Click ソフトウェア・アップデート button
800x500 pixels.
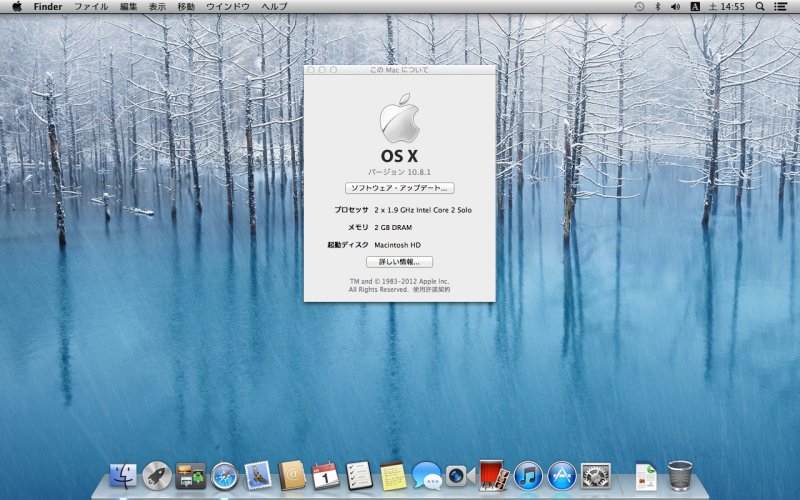pyautogui.click(x=399, y=188)
